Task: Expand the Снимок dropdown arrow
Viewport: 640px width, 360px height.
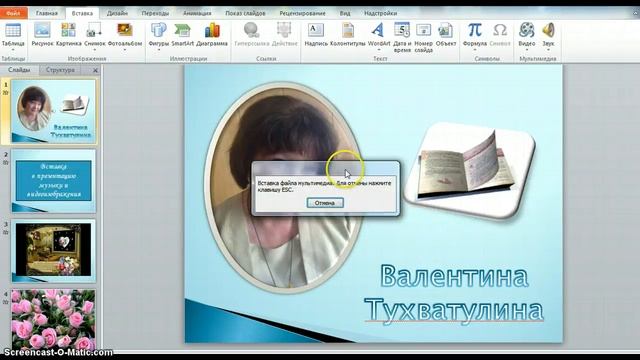Action: point(94,50)
